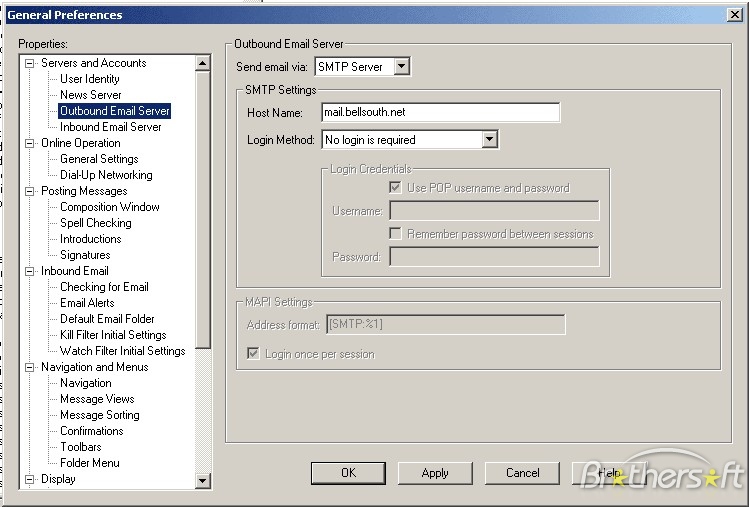Select Default Email Folder tree item
Screen dimensions: 749x507
coord(107,319)
